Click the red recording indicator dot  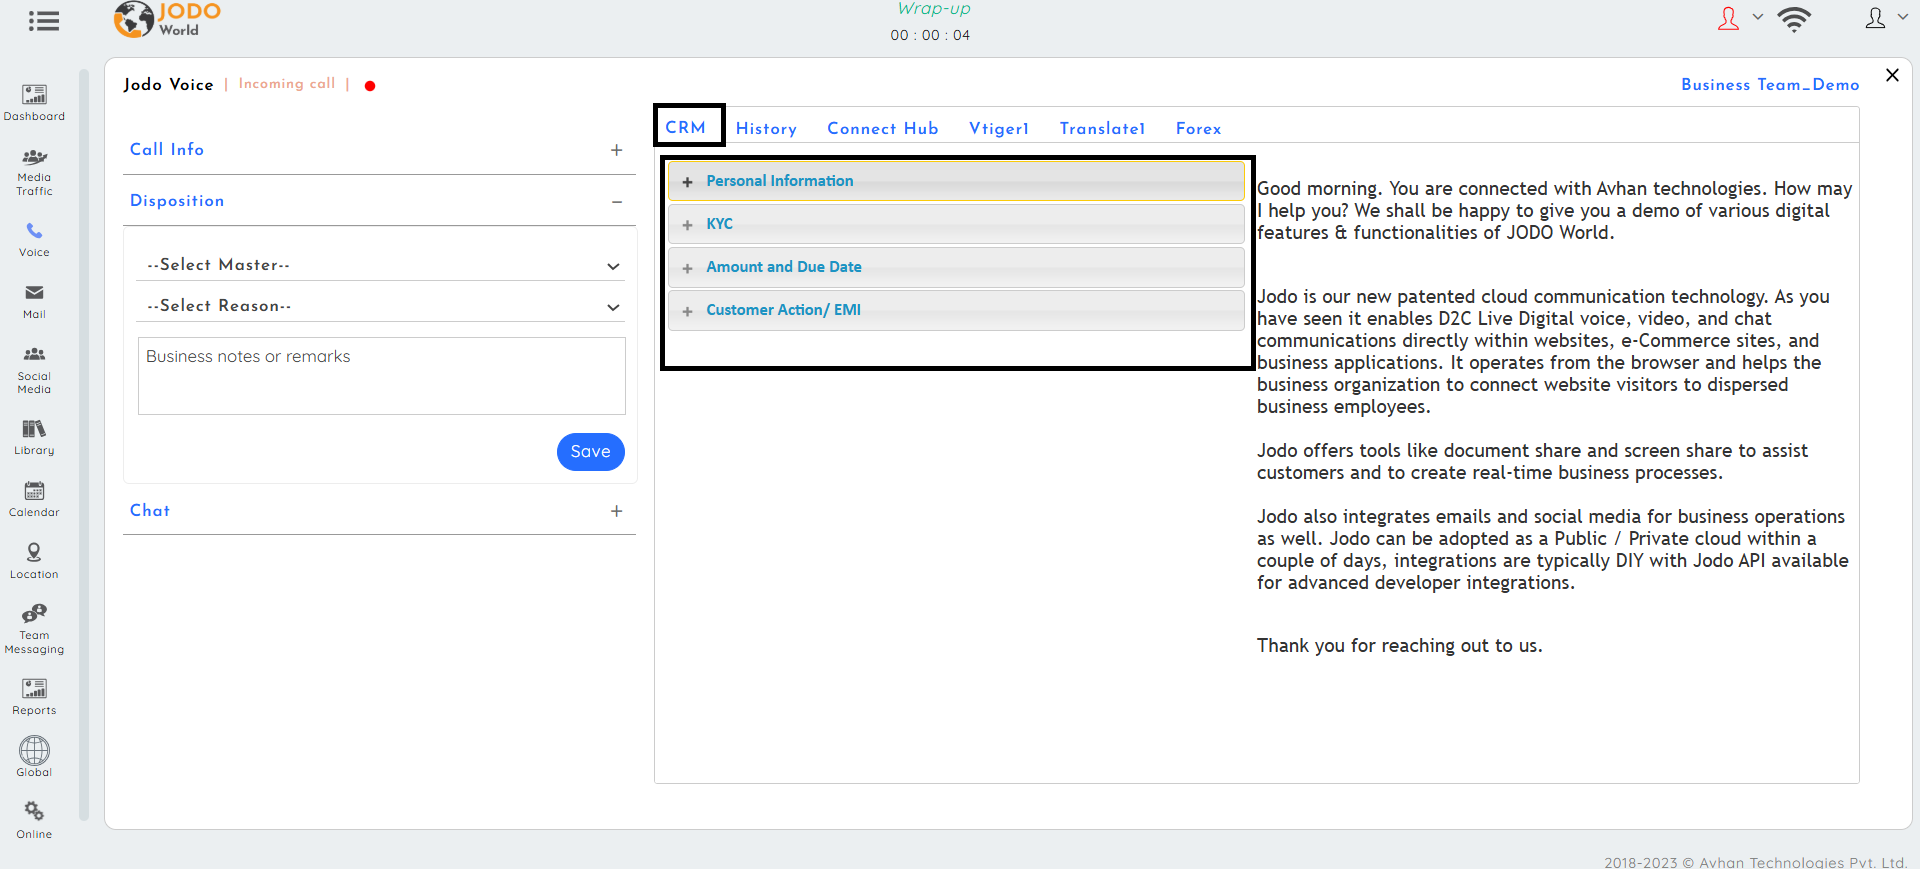point(370,86)
